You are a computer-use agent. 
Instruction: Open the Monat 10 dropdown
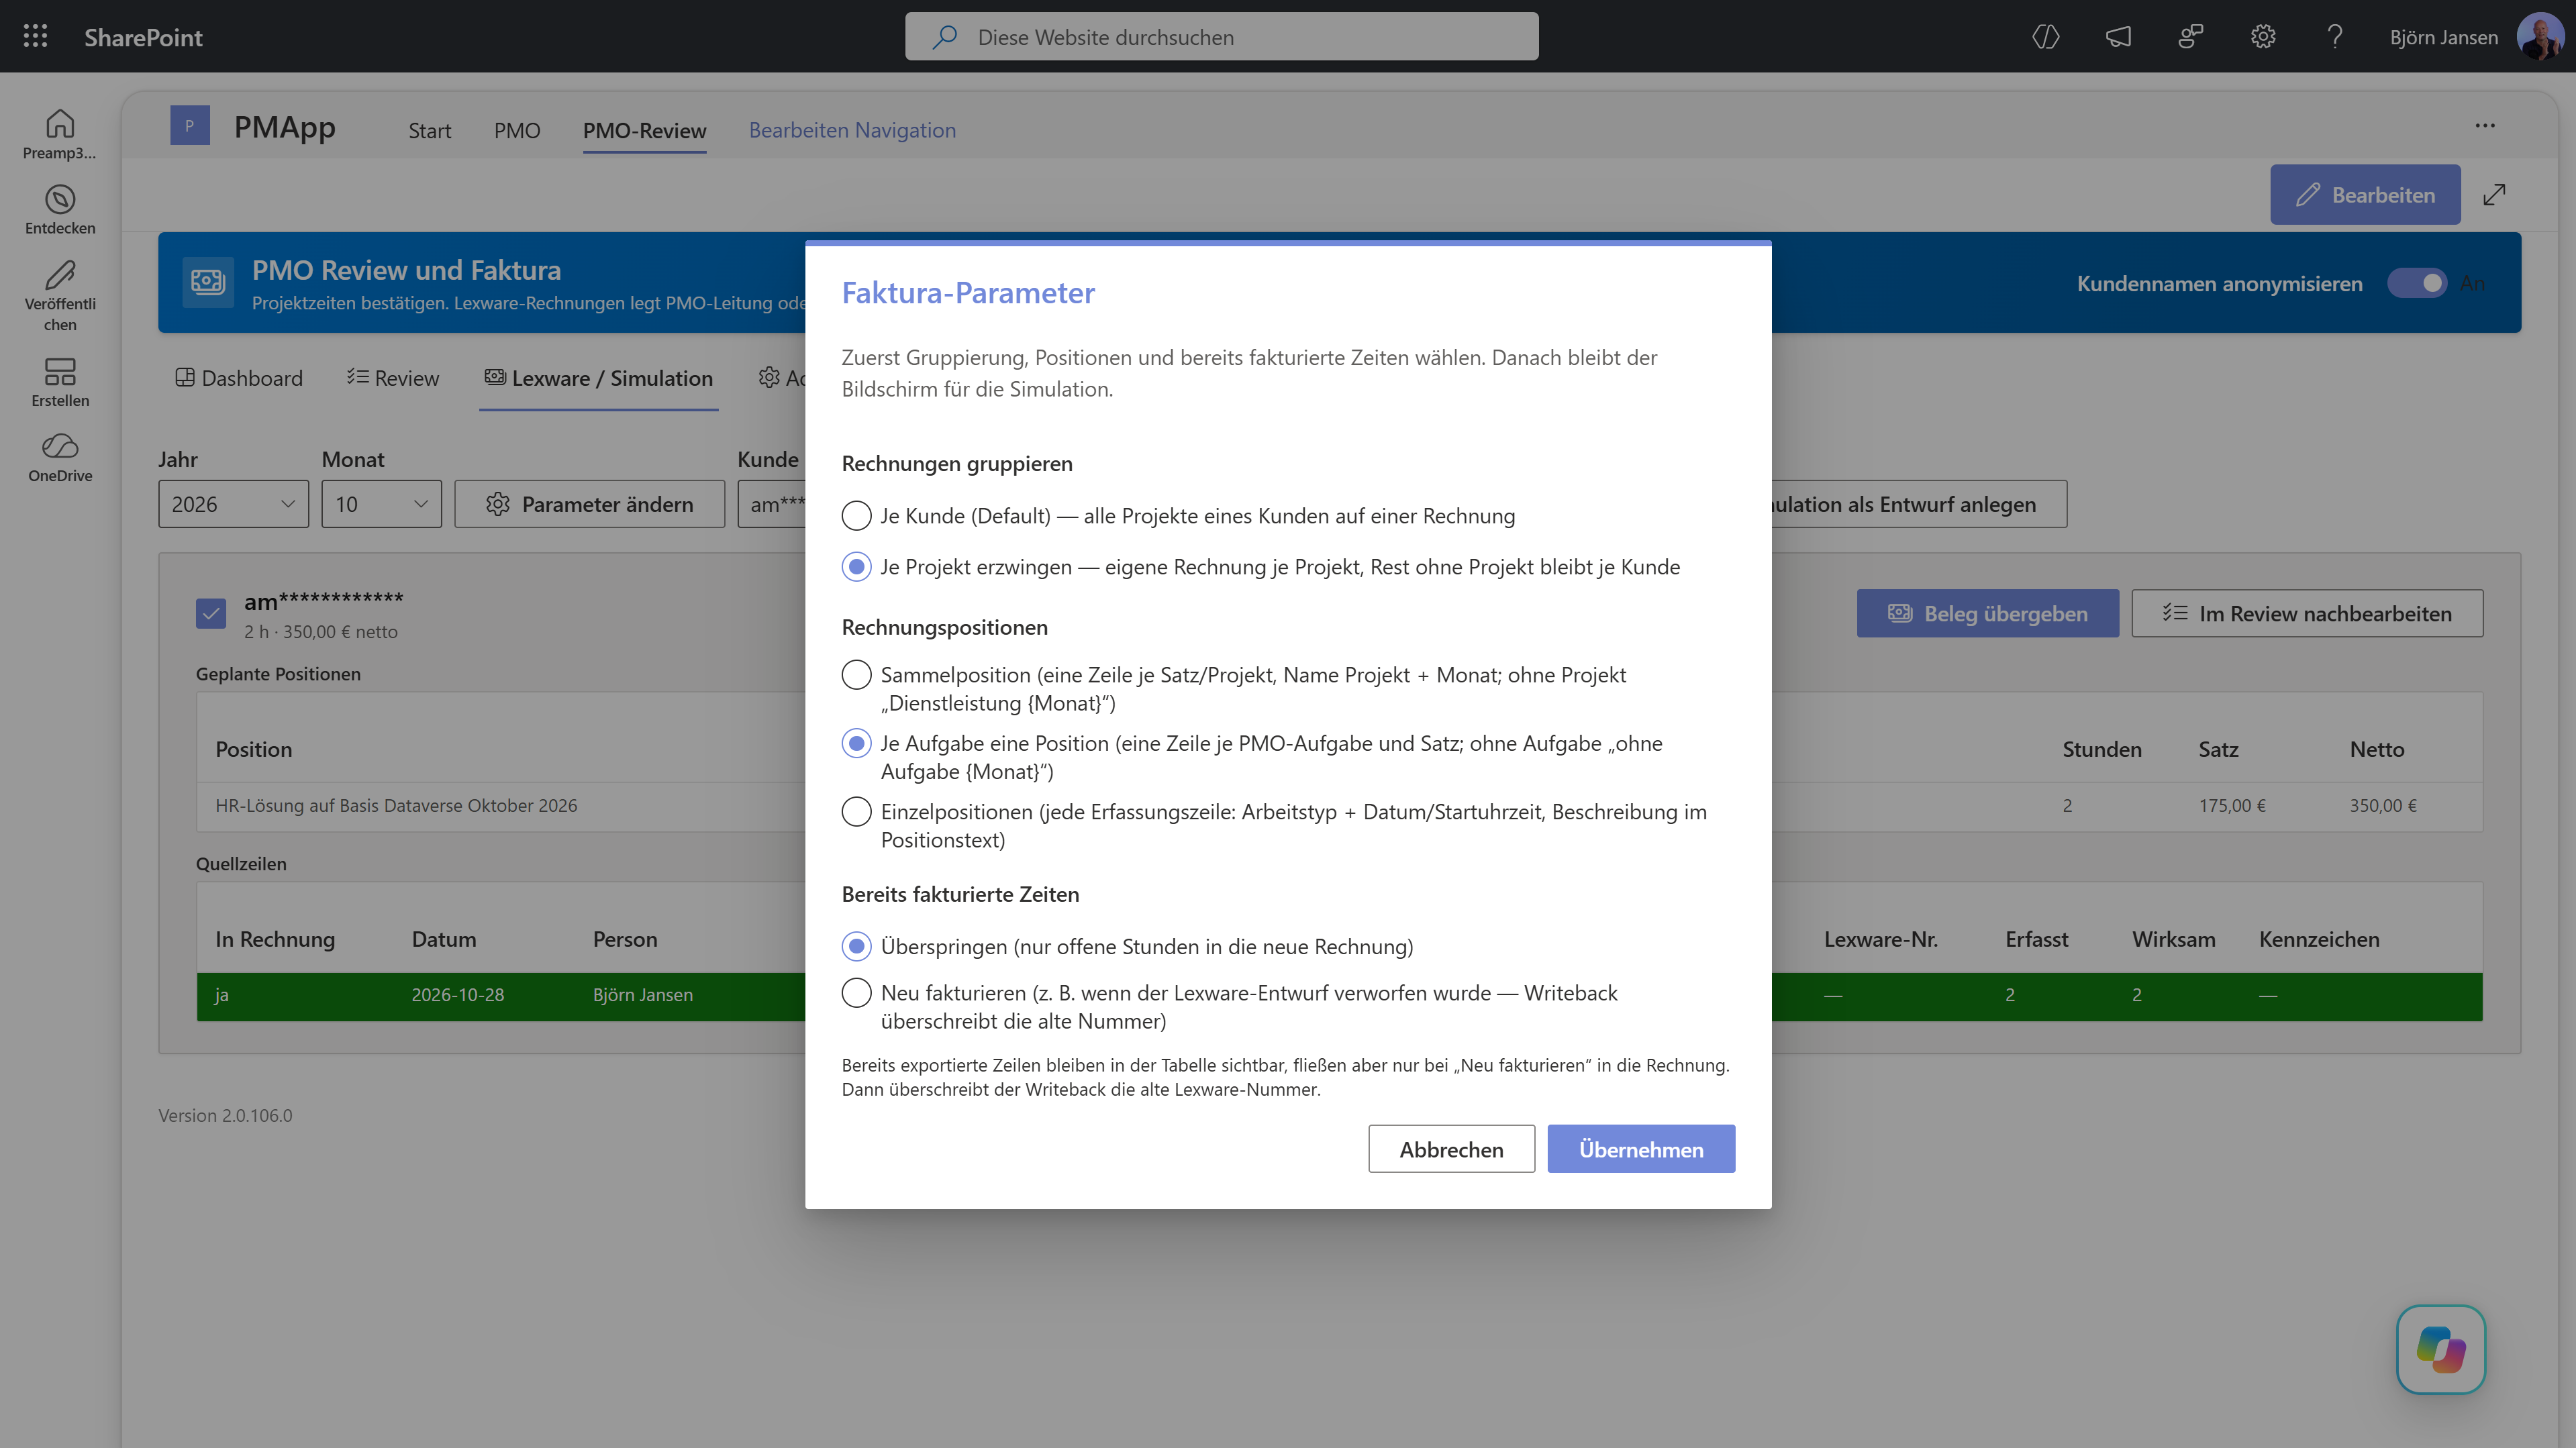381,504
